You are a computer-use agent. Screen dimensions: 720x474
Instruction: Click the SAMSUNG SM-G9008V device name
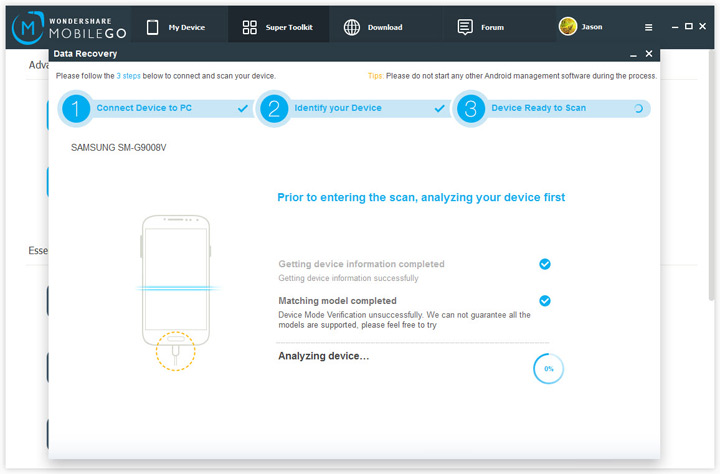click(118, 147)
